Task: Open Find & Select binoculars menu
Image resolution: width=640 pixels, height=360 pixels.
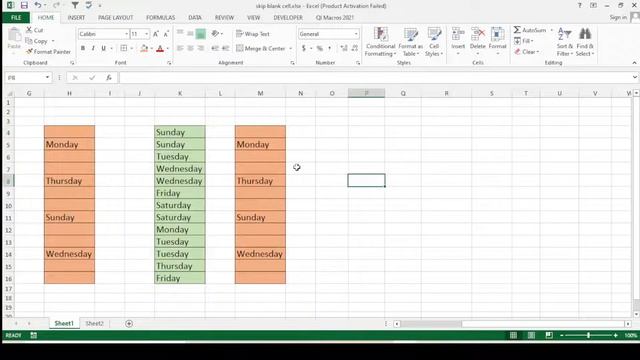Action: (585, 42)
